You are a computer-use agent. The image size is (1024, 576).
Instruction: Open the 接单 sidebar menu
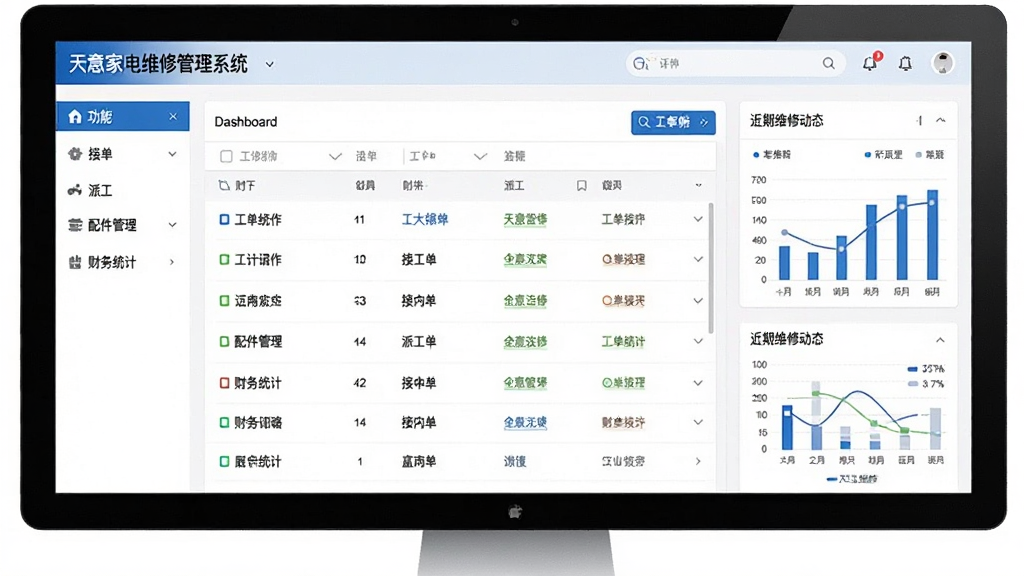pos(123,154)
